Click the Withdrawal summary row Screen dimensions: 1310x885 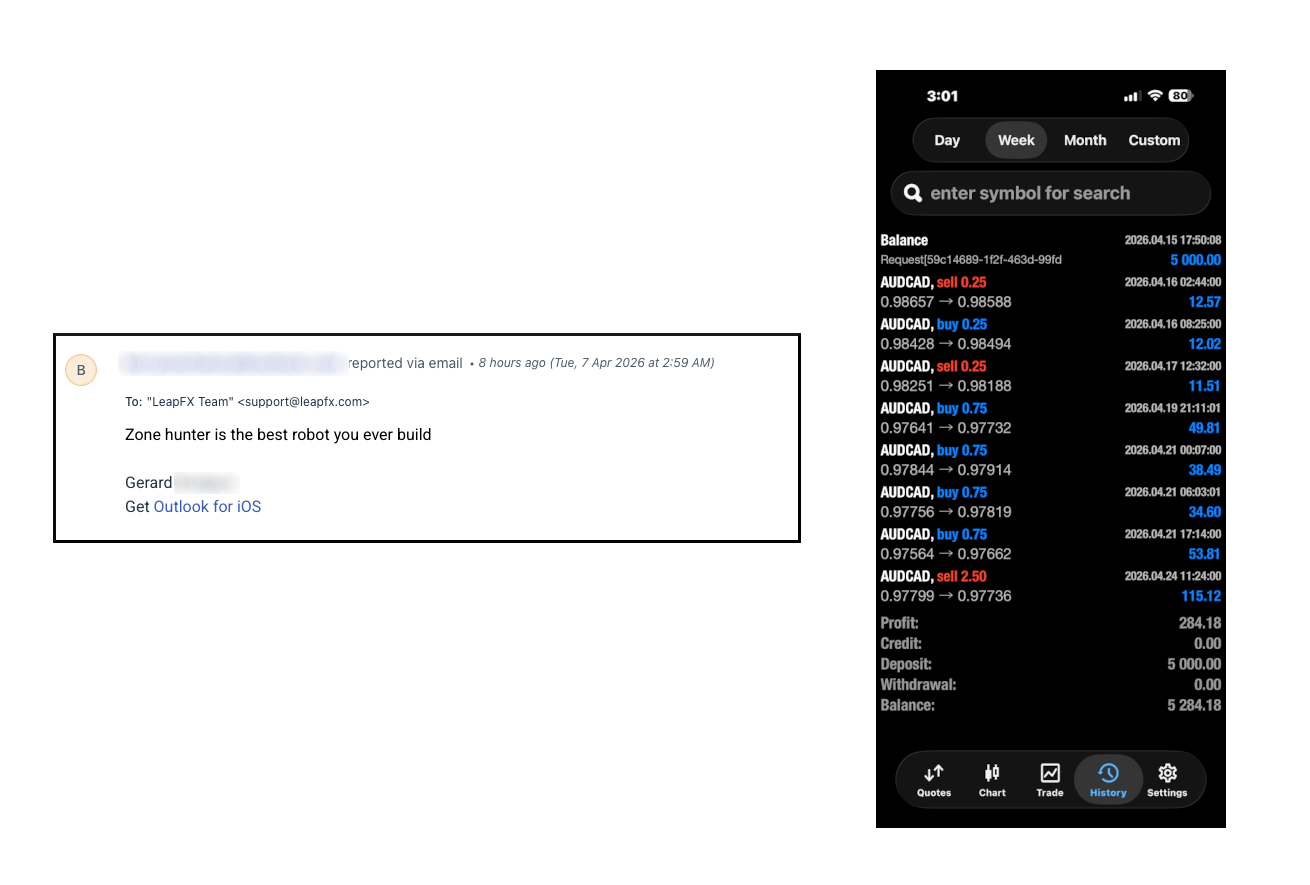(x=1050, y=685)
